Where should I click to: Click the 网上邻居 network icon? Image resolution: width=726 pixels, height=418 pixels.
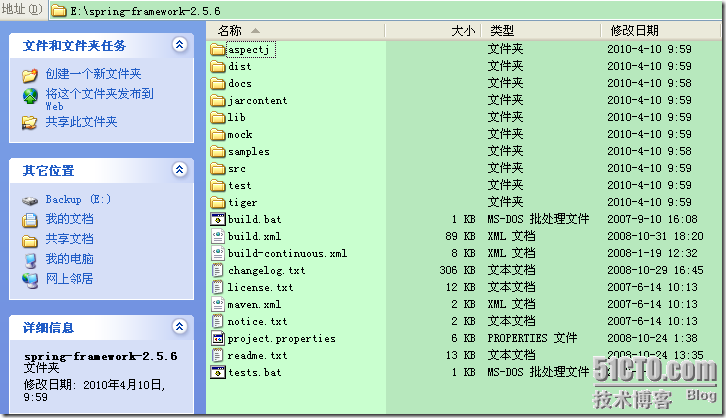point(31,280)
